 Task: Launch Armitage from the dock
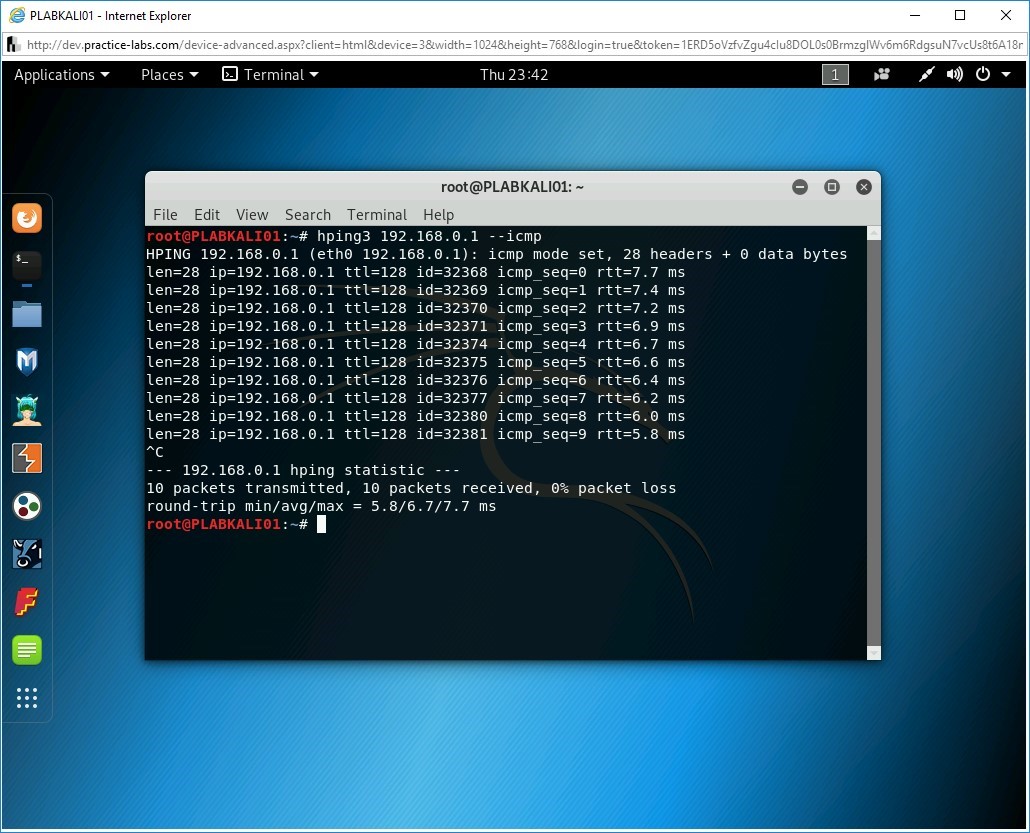click(x=27, y=410)
